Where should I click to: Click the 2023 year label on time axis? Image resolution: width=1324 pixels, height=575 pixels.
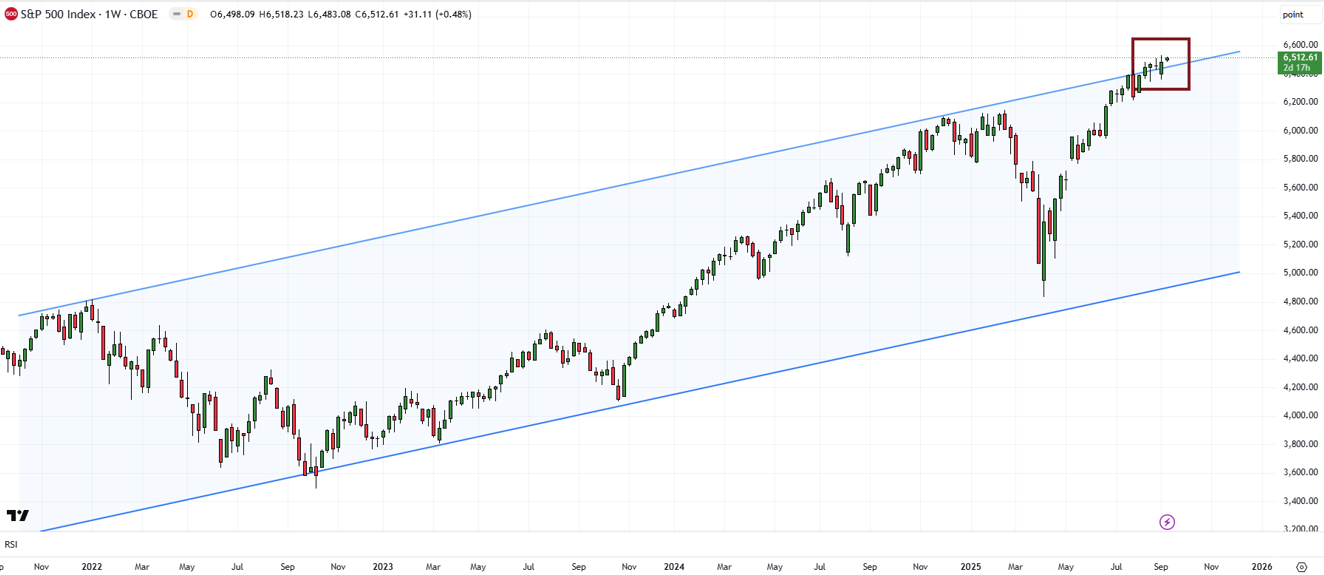[x=382, y=566]
